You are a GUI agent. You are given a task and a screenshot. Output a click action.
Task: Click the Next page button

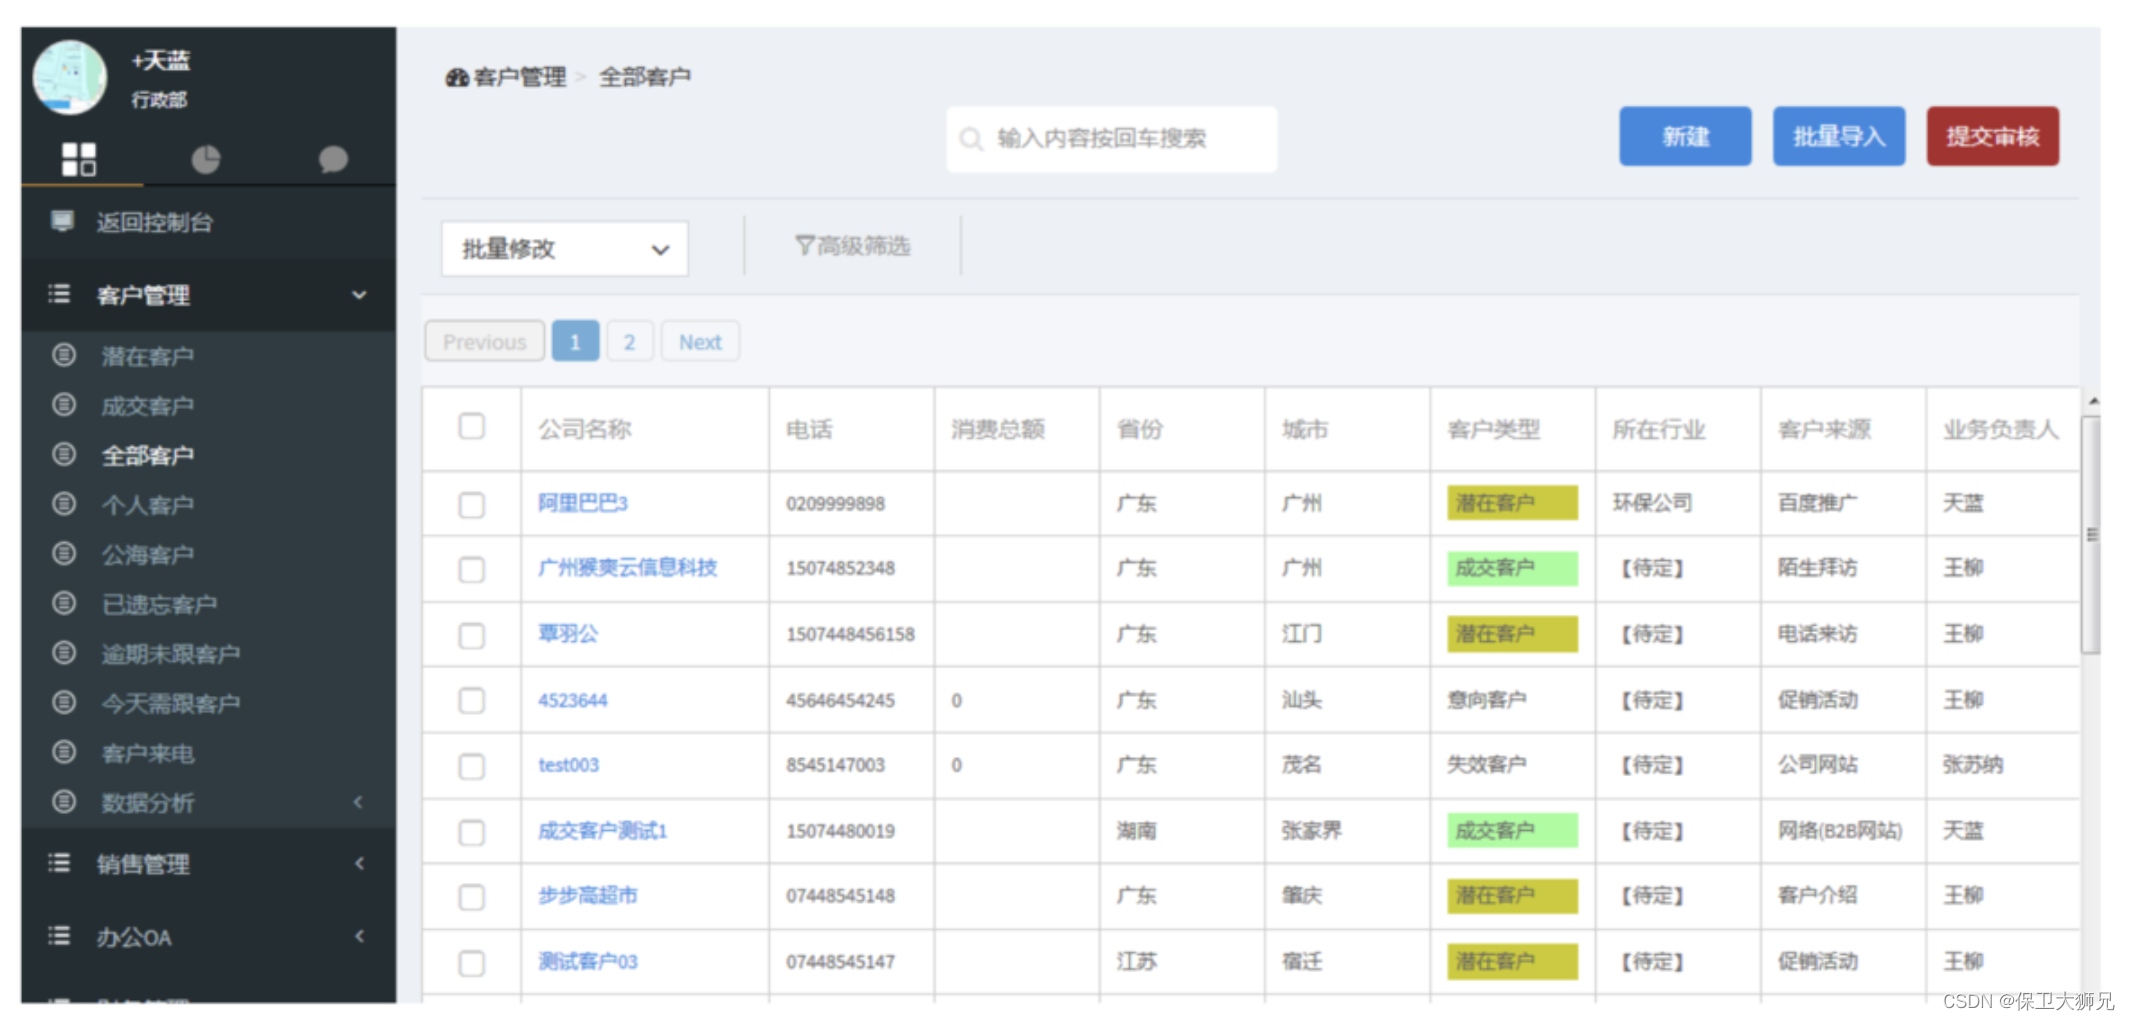(700, 341)
